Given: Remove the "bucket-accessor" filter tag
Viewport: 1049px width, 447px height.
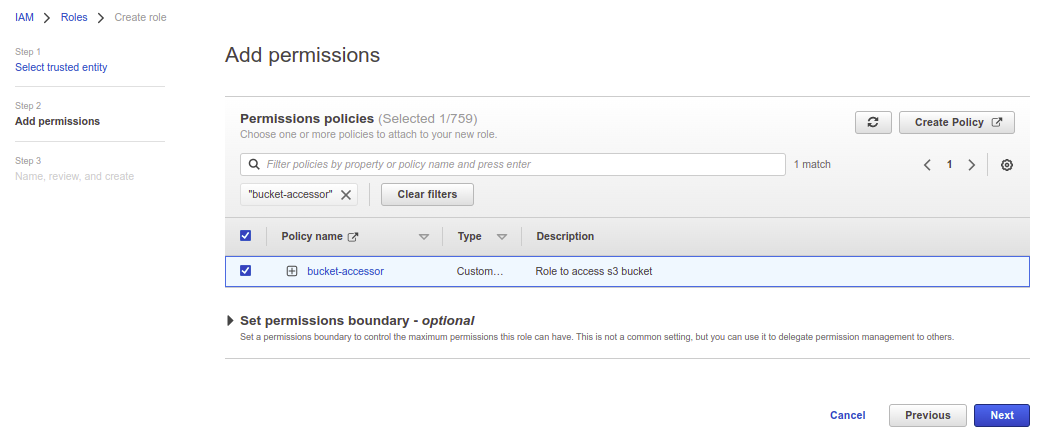Looking at the screenshot, I should tap(346, 195).
